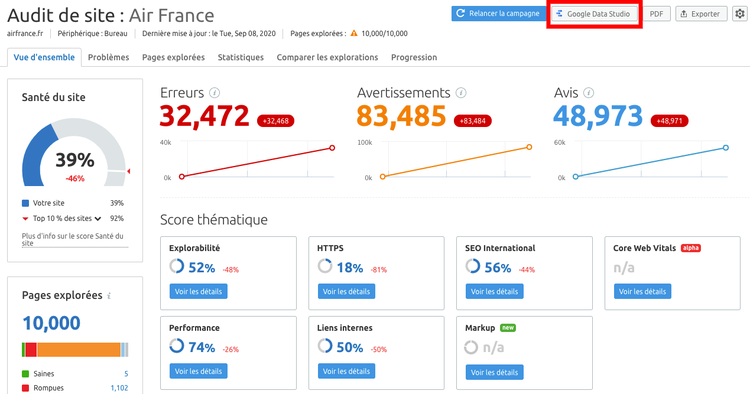Click the blue Votre site legend swatch
Viewport: 750px width, 394px height.
tap(25, 203)
